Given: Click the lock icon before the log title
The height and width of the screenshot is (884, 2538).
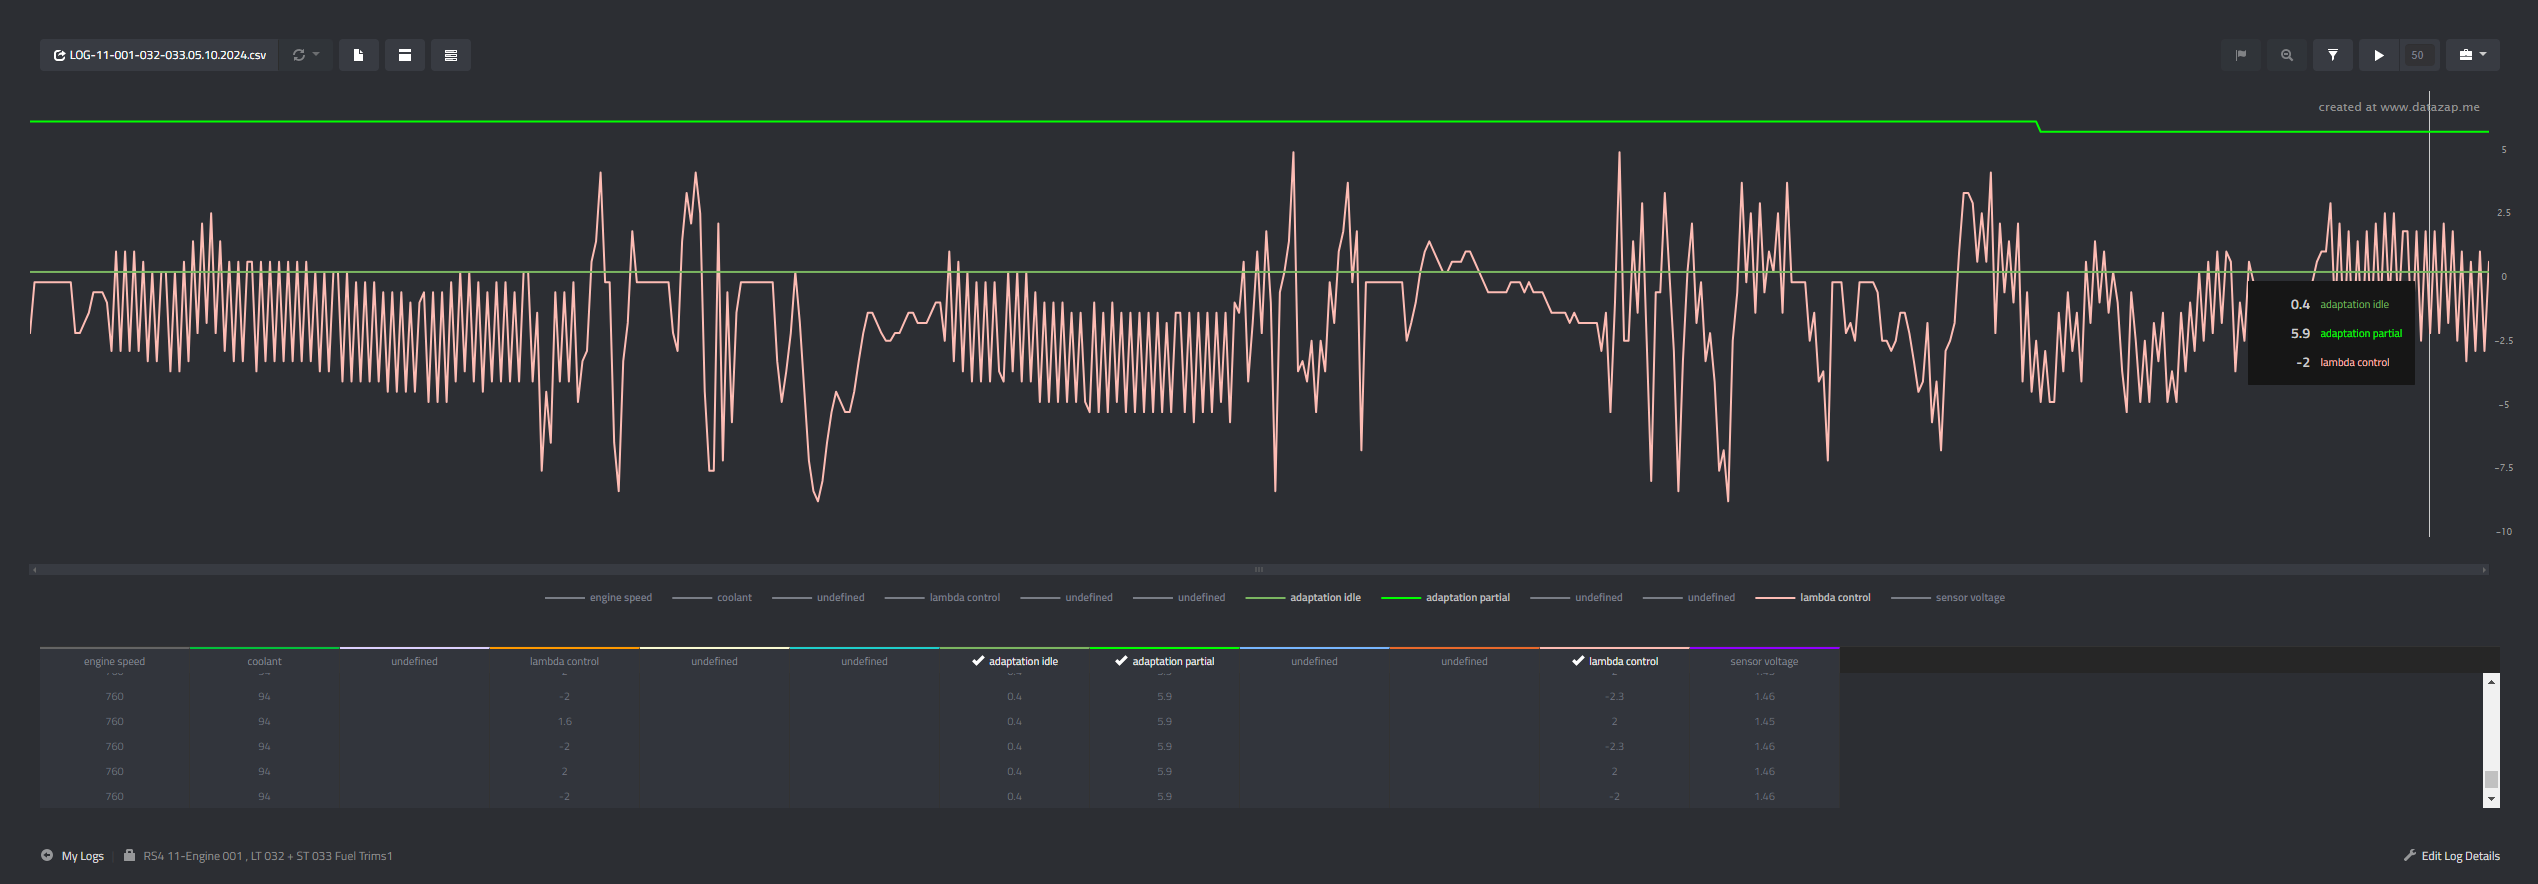Looking at the screenshot, I should 129,855.
